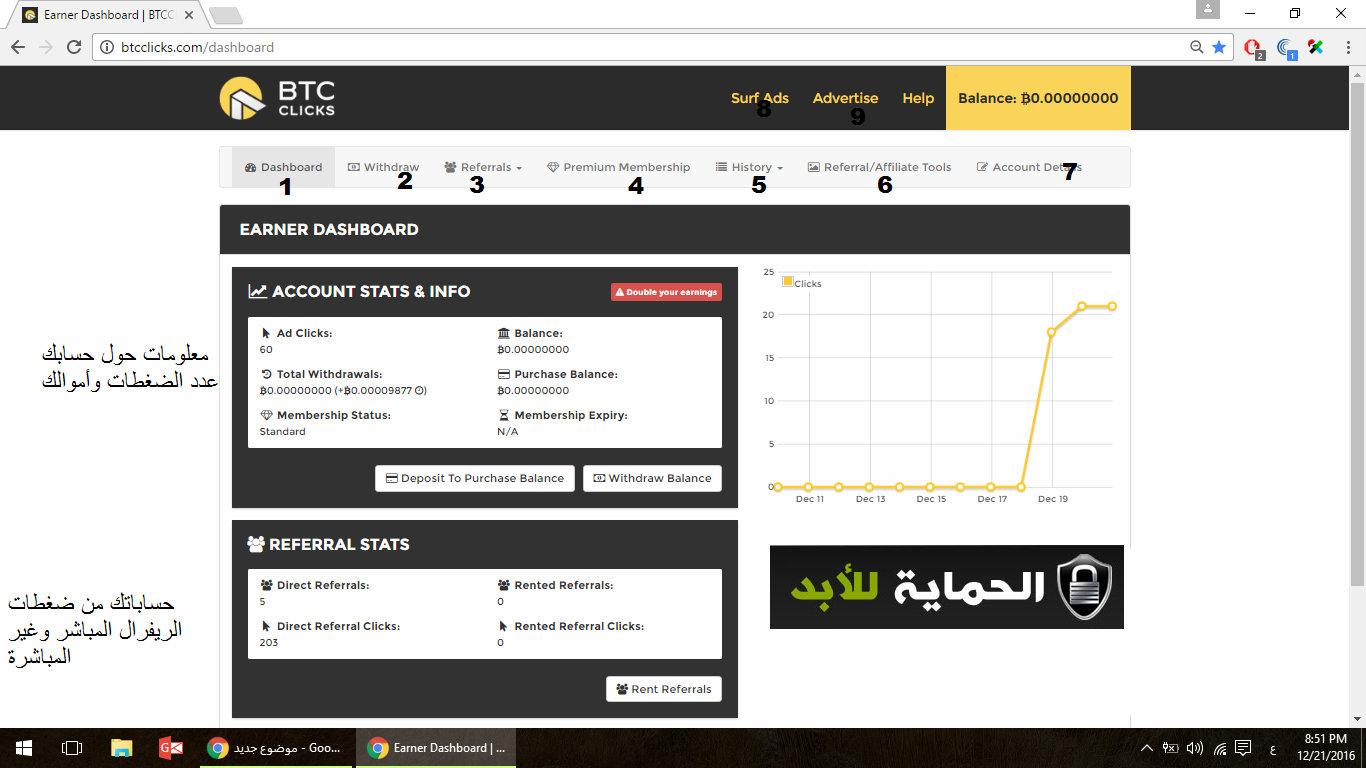Open the Surf Ads link
Screen dimensions: 1366x768
coord(760,98)
